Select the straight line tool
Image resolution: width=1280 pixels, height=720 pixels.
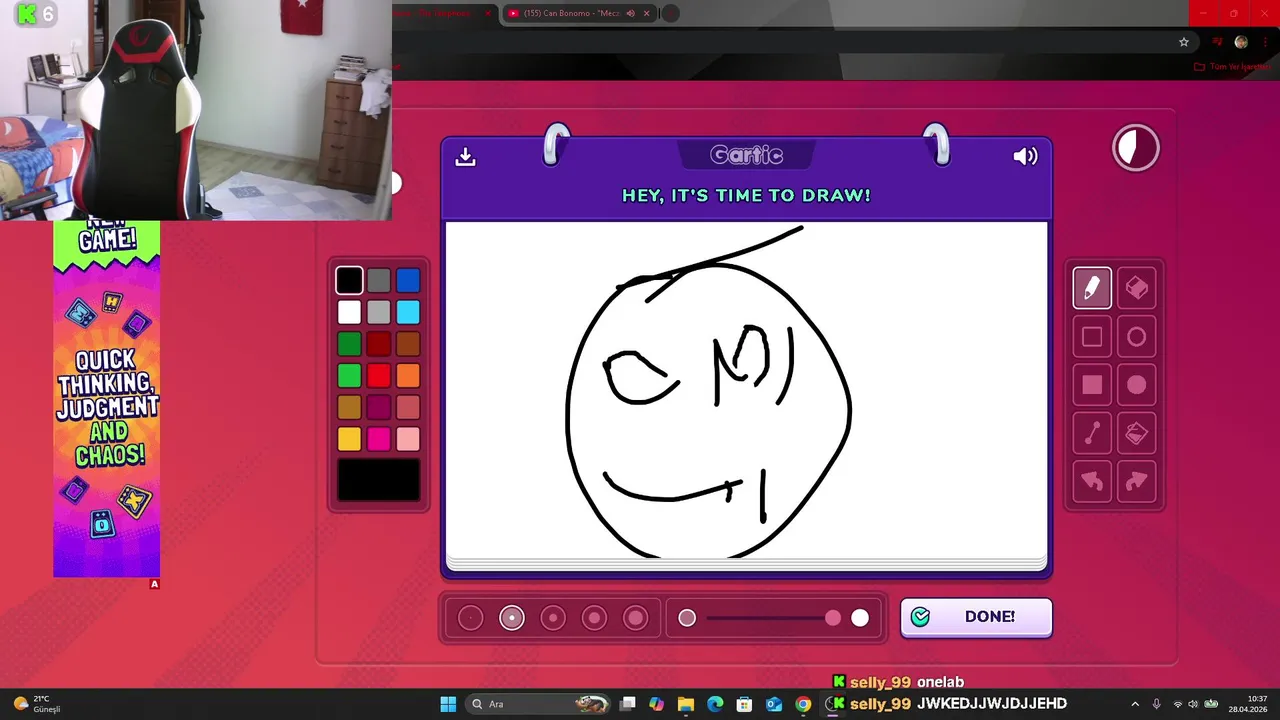pos(1092,433)
